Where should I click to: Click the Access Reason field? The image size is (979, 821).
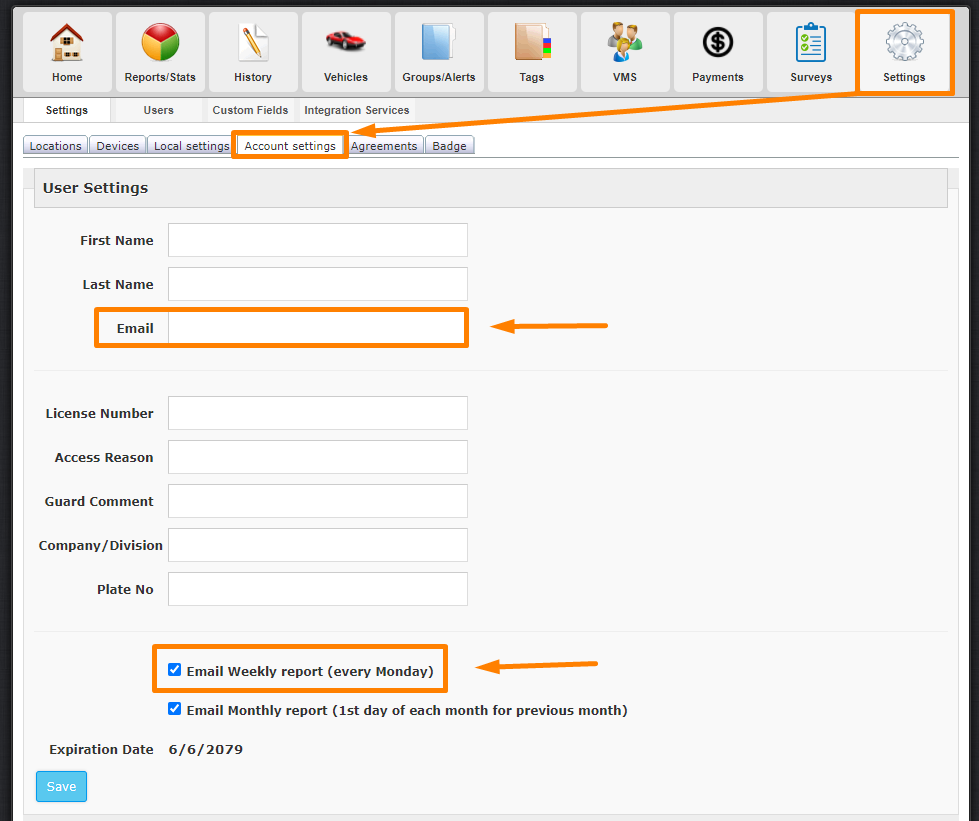pyautogui.click(x=318, y=457)
